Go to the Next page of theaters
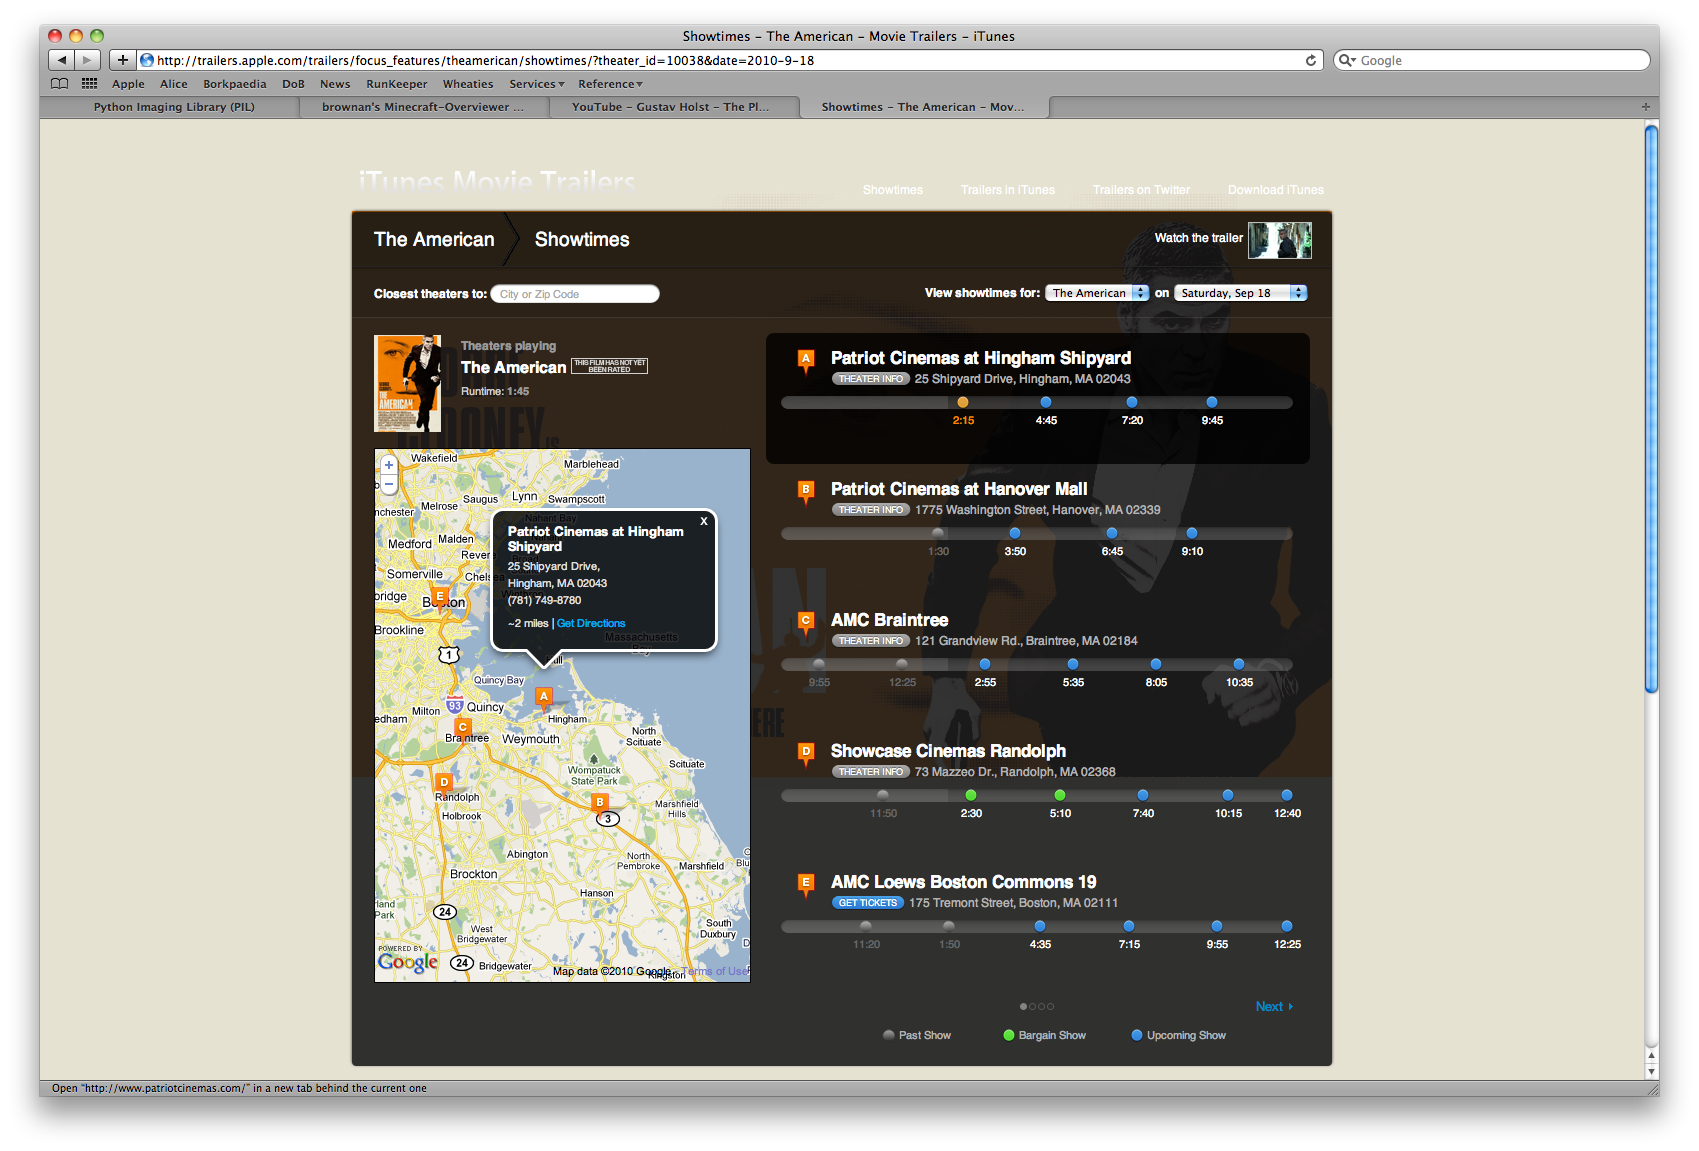Image resolution: width=1699 pixels, height=1151 pixels. pyautogui.click(x=1273, y=1006)
